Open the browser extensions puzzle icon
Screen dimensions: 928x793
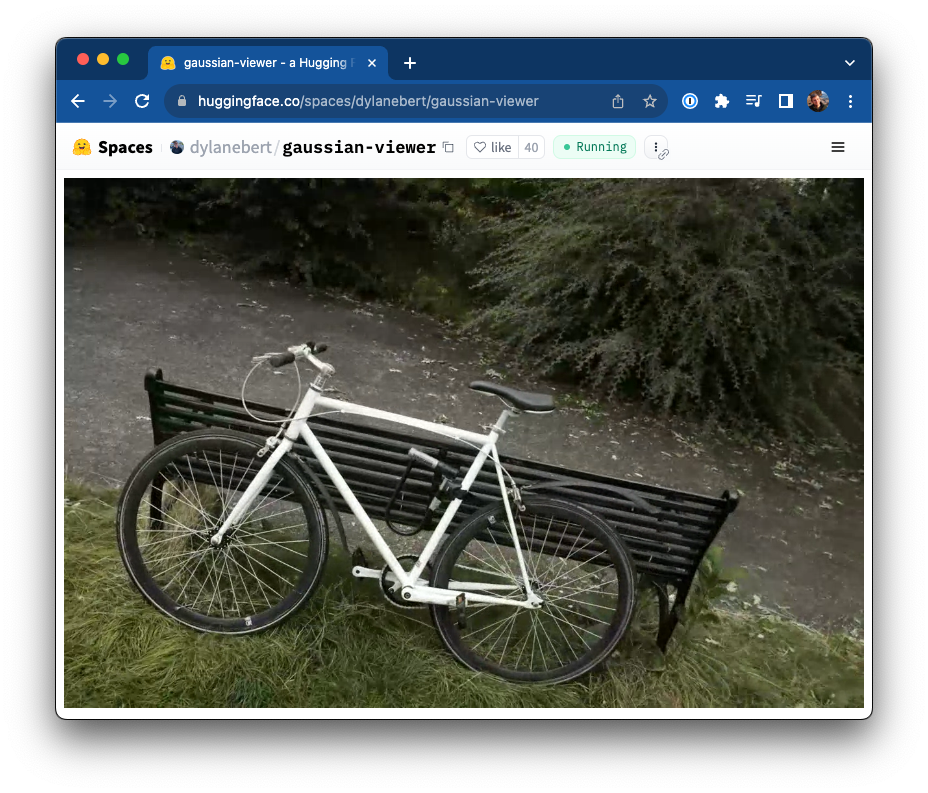coord(721,101)
